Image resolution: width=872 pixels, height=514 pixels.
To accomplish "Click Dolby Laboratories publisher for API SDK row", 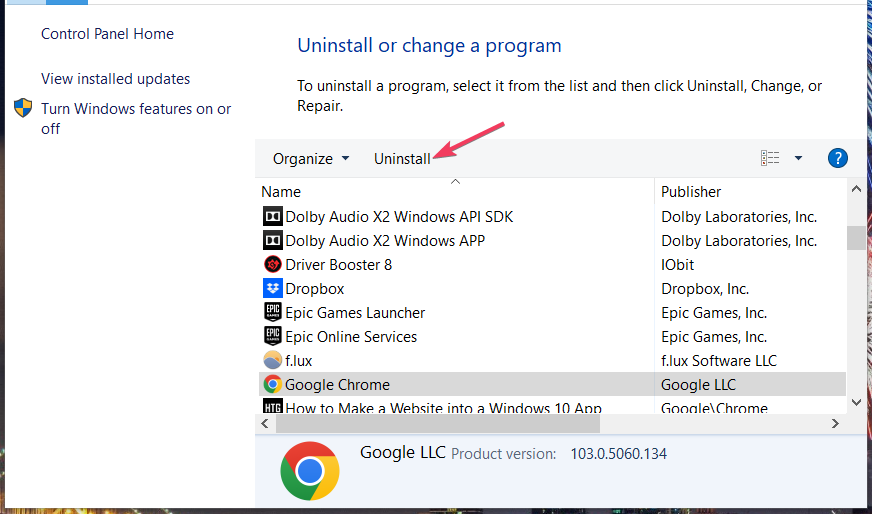I will pos(739,216).
